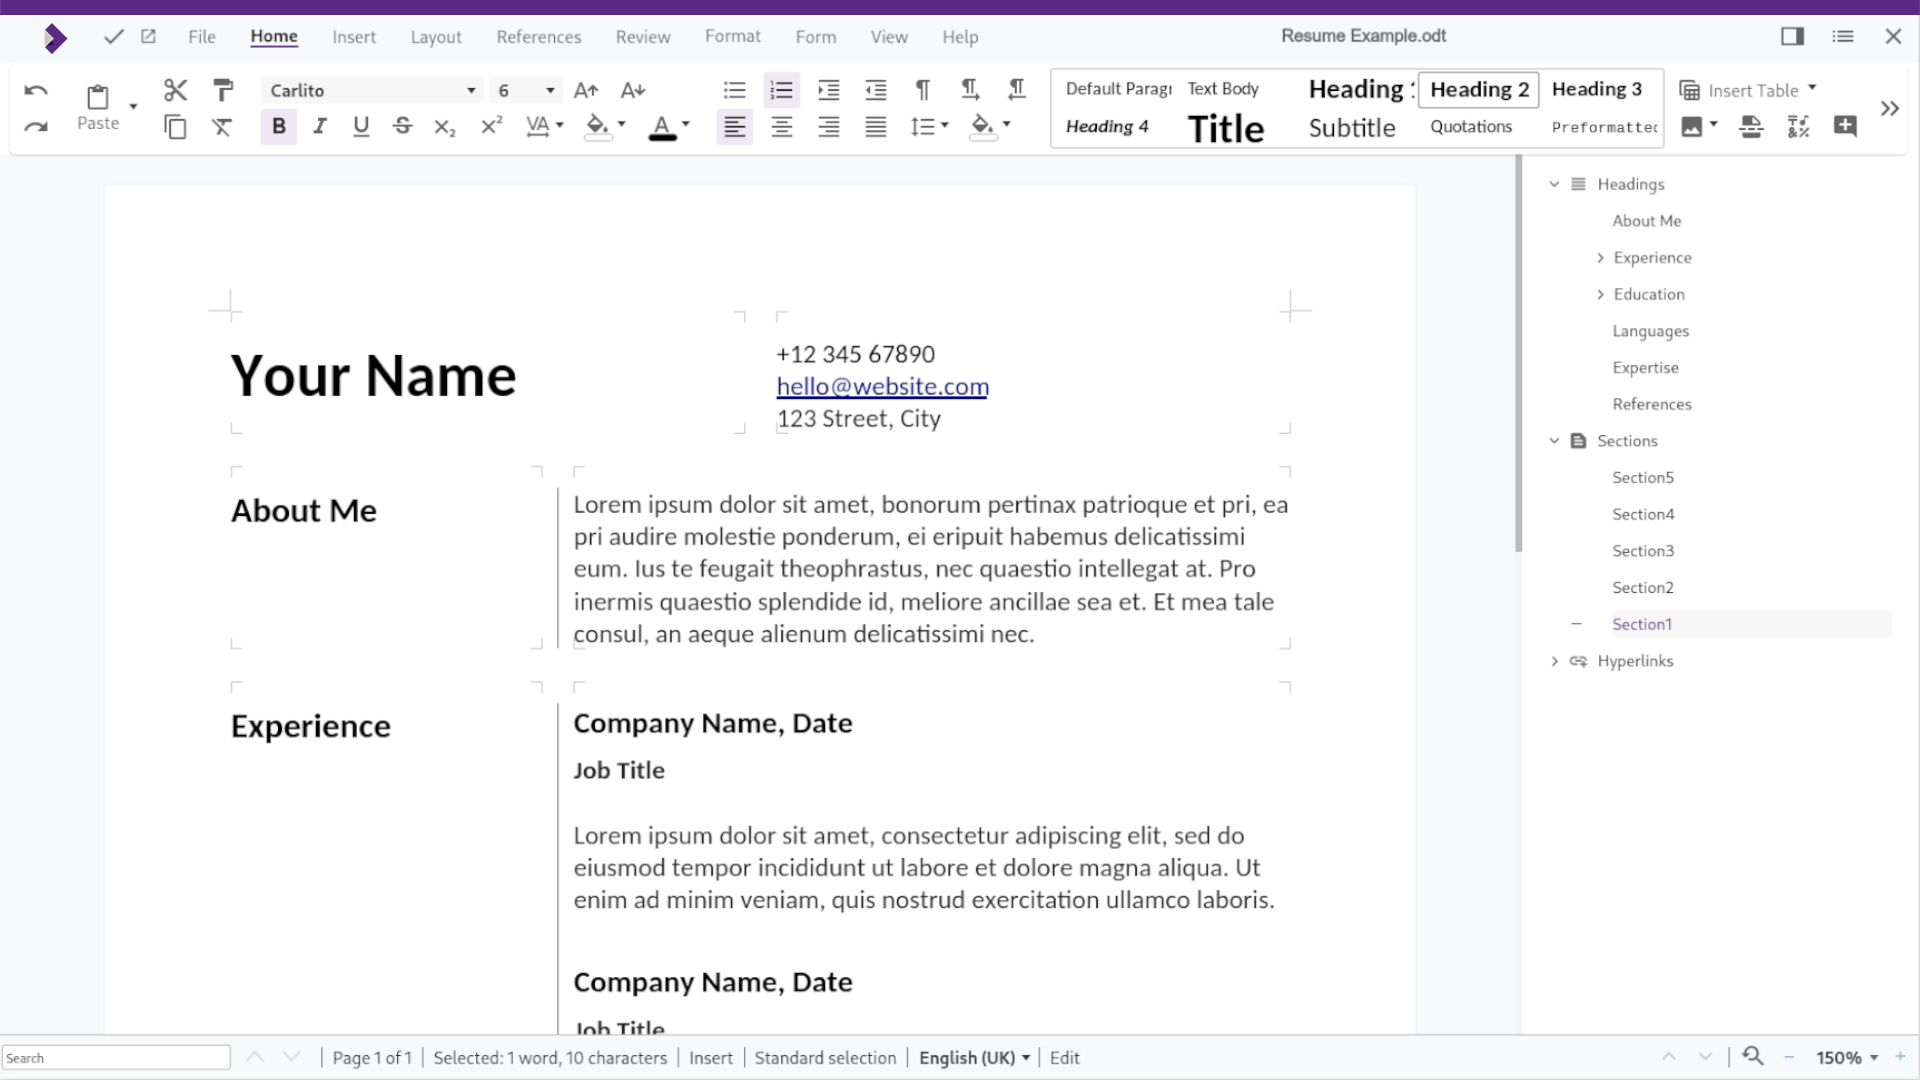Screen dimensions: 1920x1080
Task: Apply Title paragraph style
Action: click(1226, 129)
